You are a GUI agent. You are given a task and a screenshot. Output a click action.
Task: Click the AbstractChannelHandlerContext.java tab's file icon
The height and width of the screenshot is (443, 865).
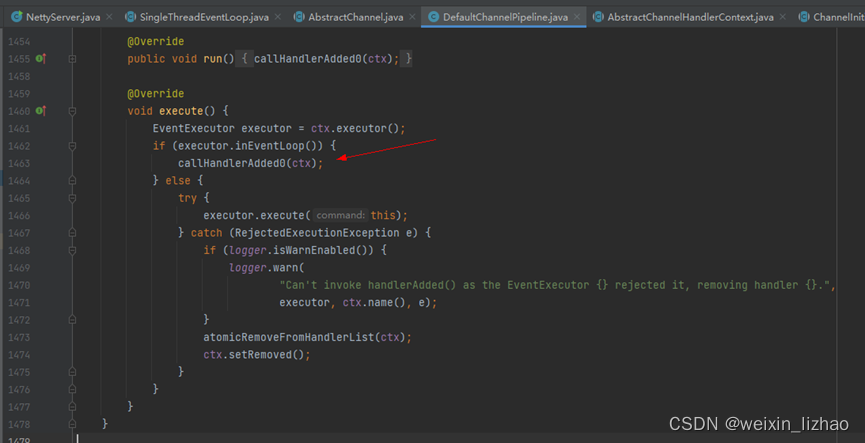[598, 17]
